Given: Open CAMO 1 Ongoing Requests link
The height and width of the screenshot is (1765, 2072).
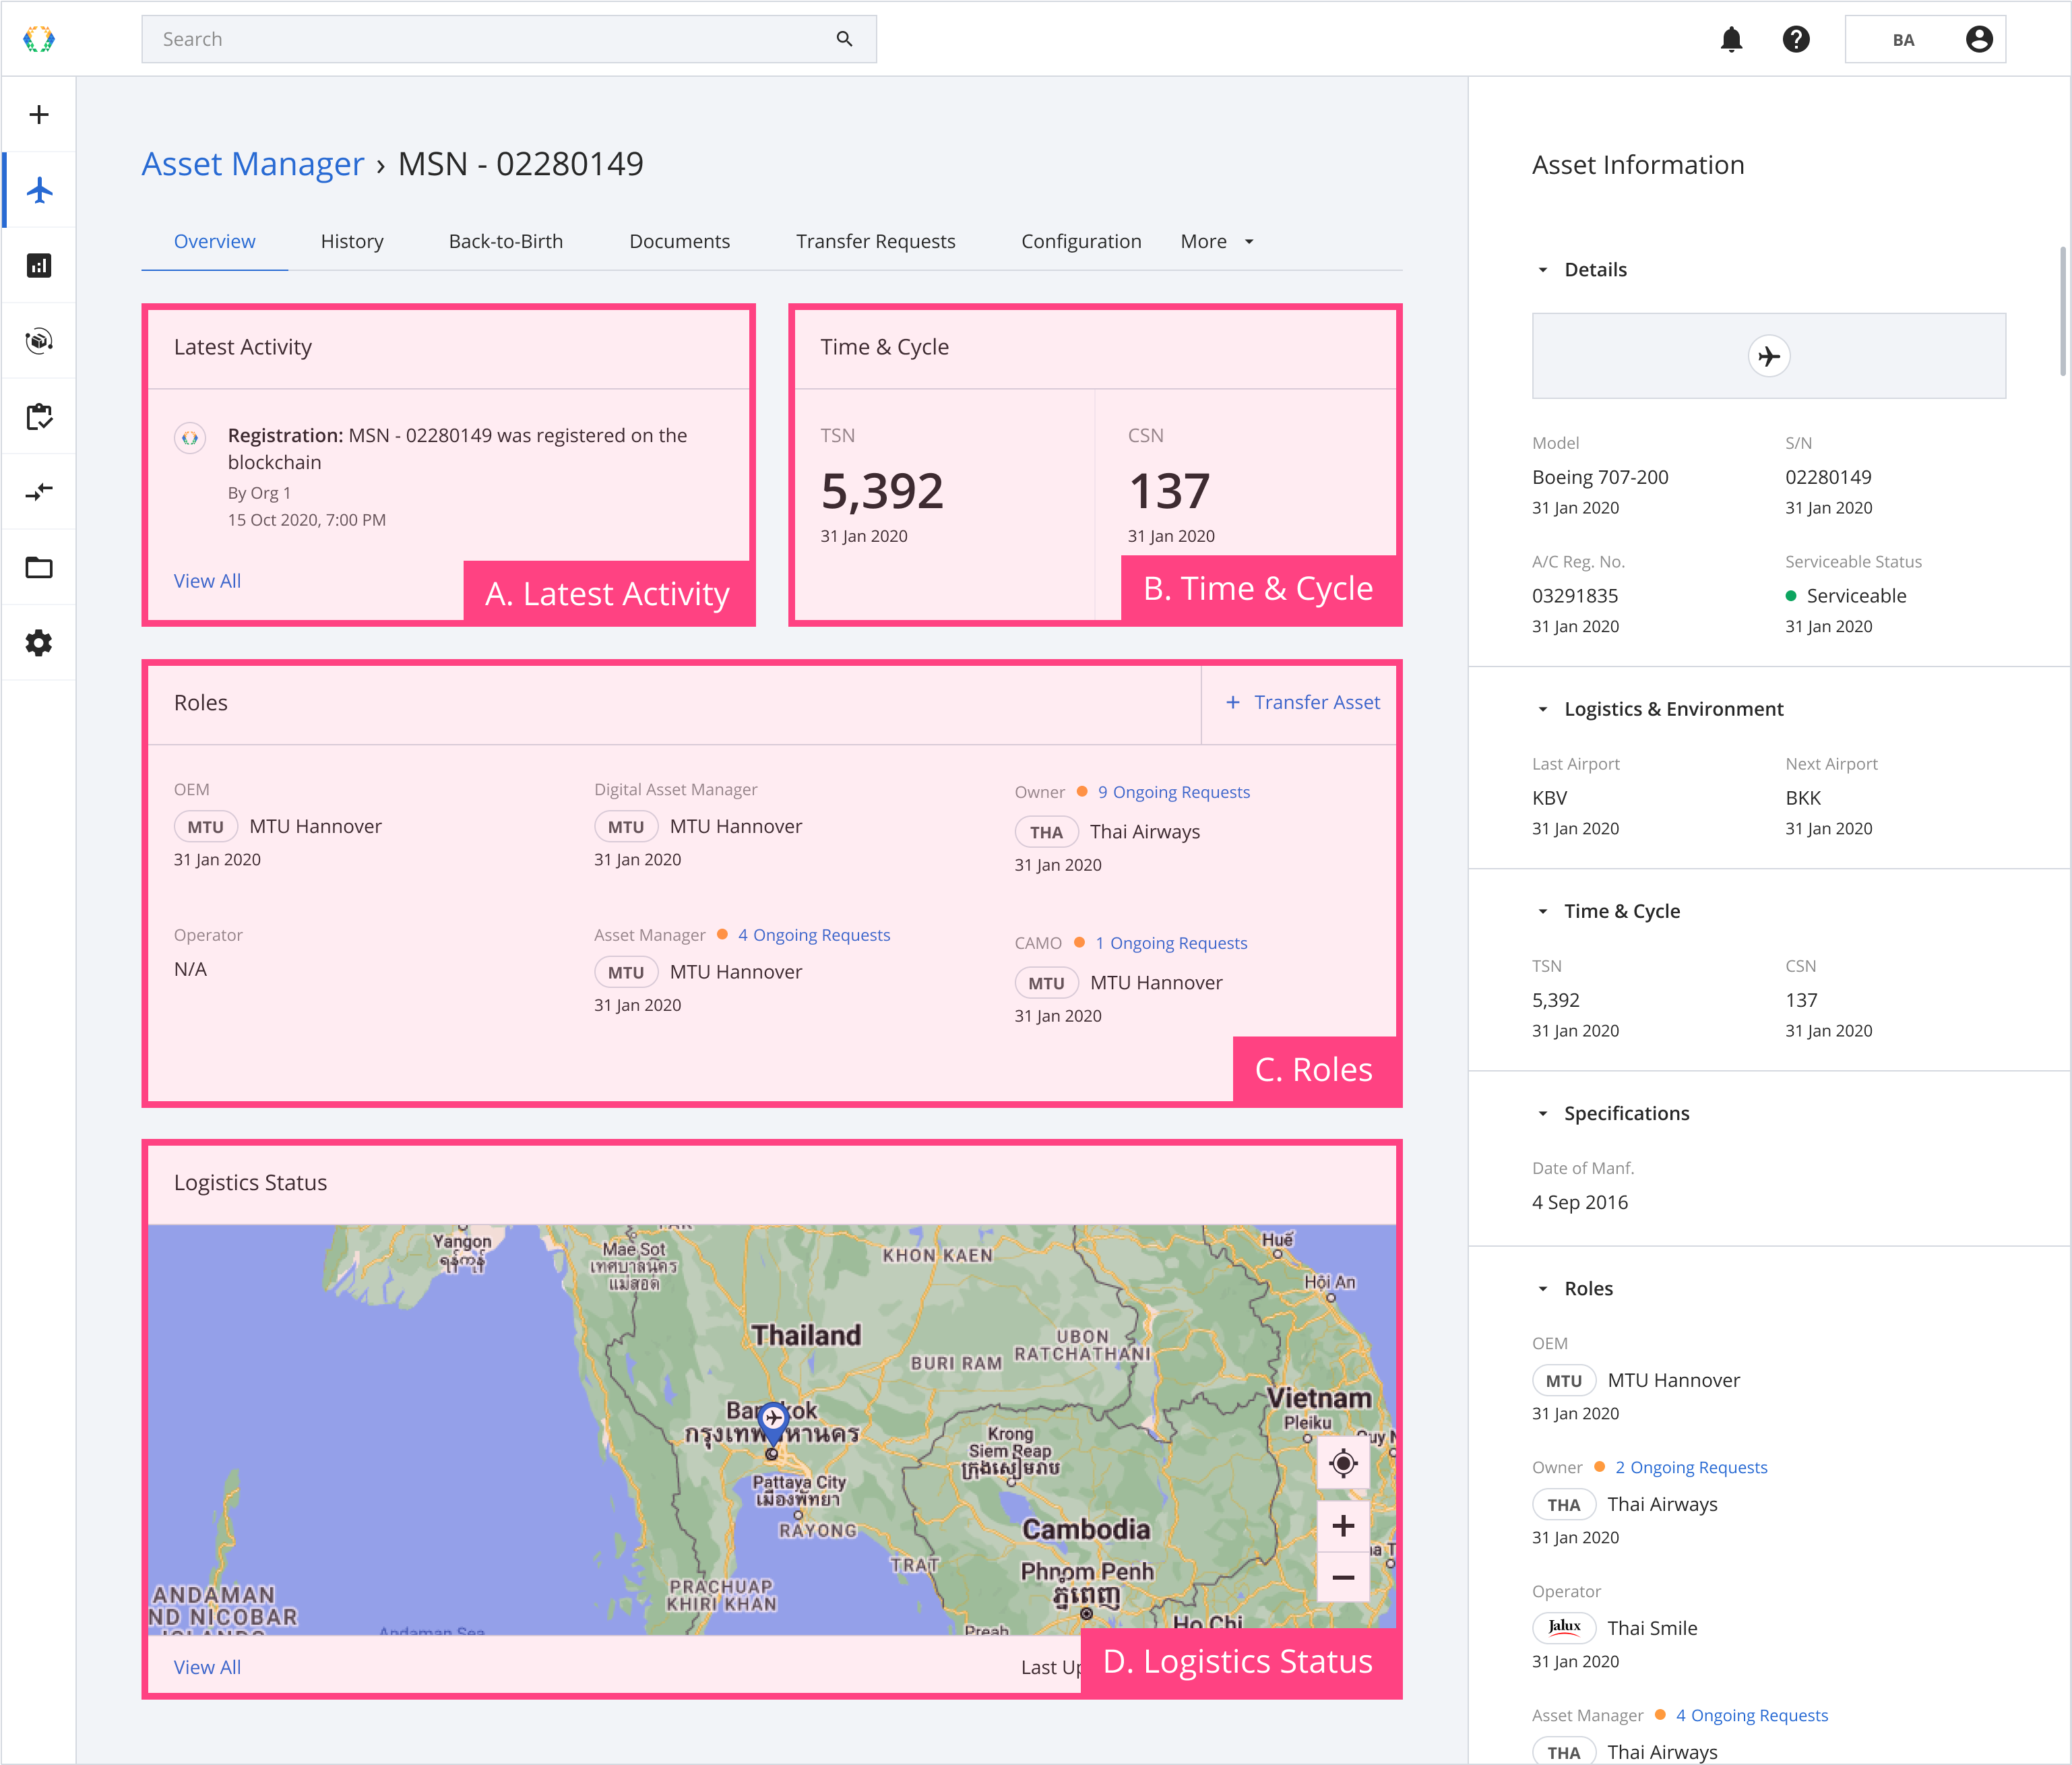Looking at the screenshot, I should [x=1171, y=943].
